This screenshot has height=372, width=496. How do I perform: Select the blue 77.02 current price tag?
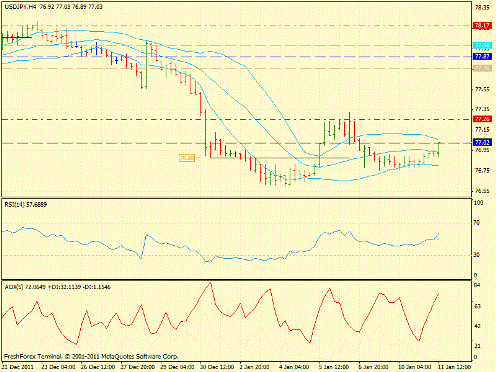point(482,143)
